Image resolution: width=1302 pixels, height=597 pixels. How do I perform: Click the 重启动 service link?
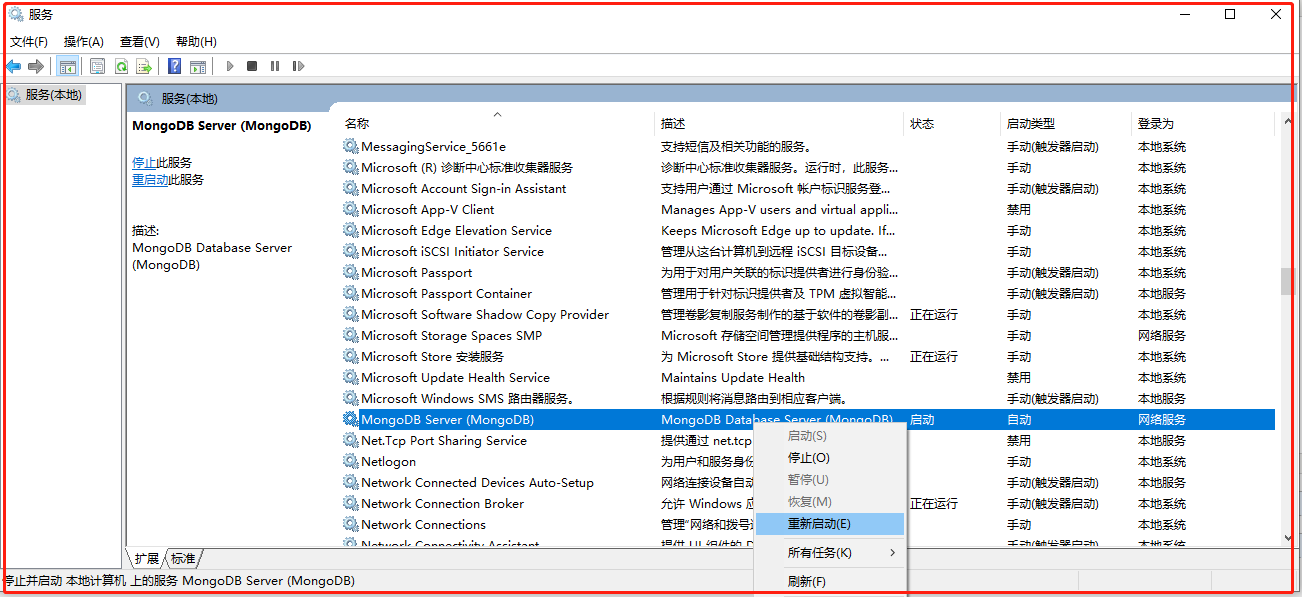[x=150, y=179]
